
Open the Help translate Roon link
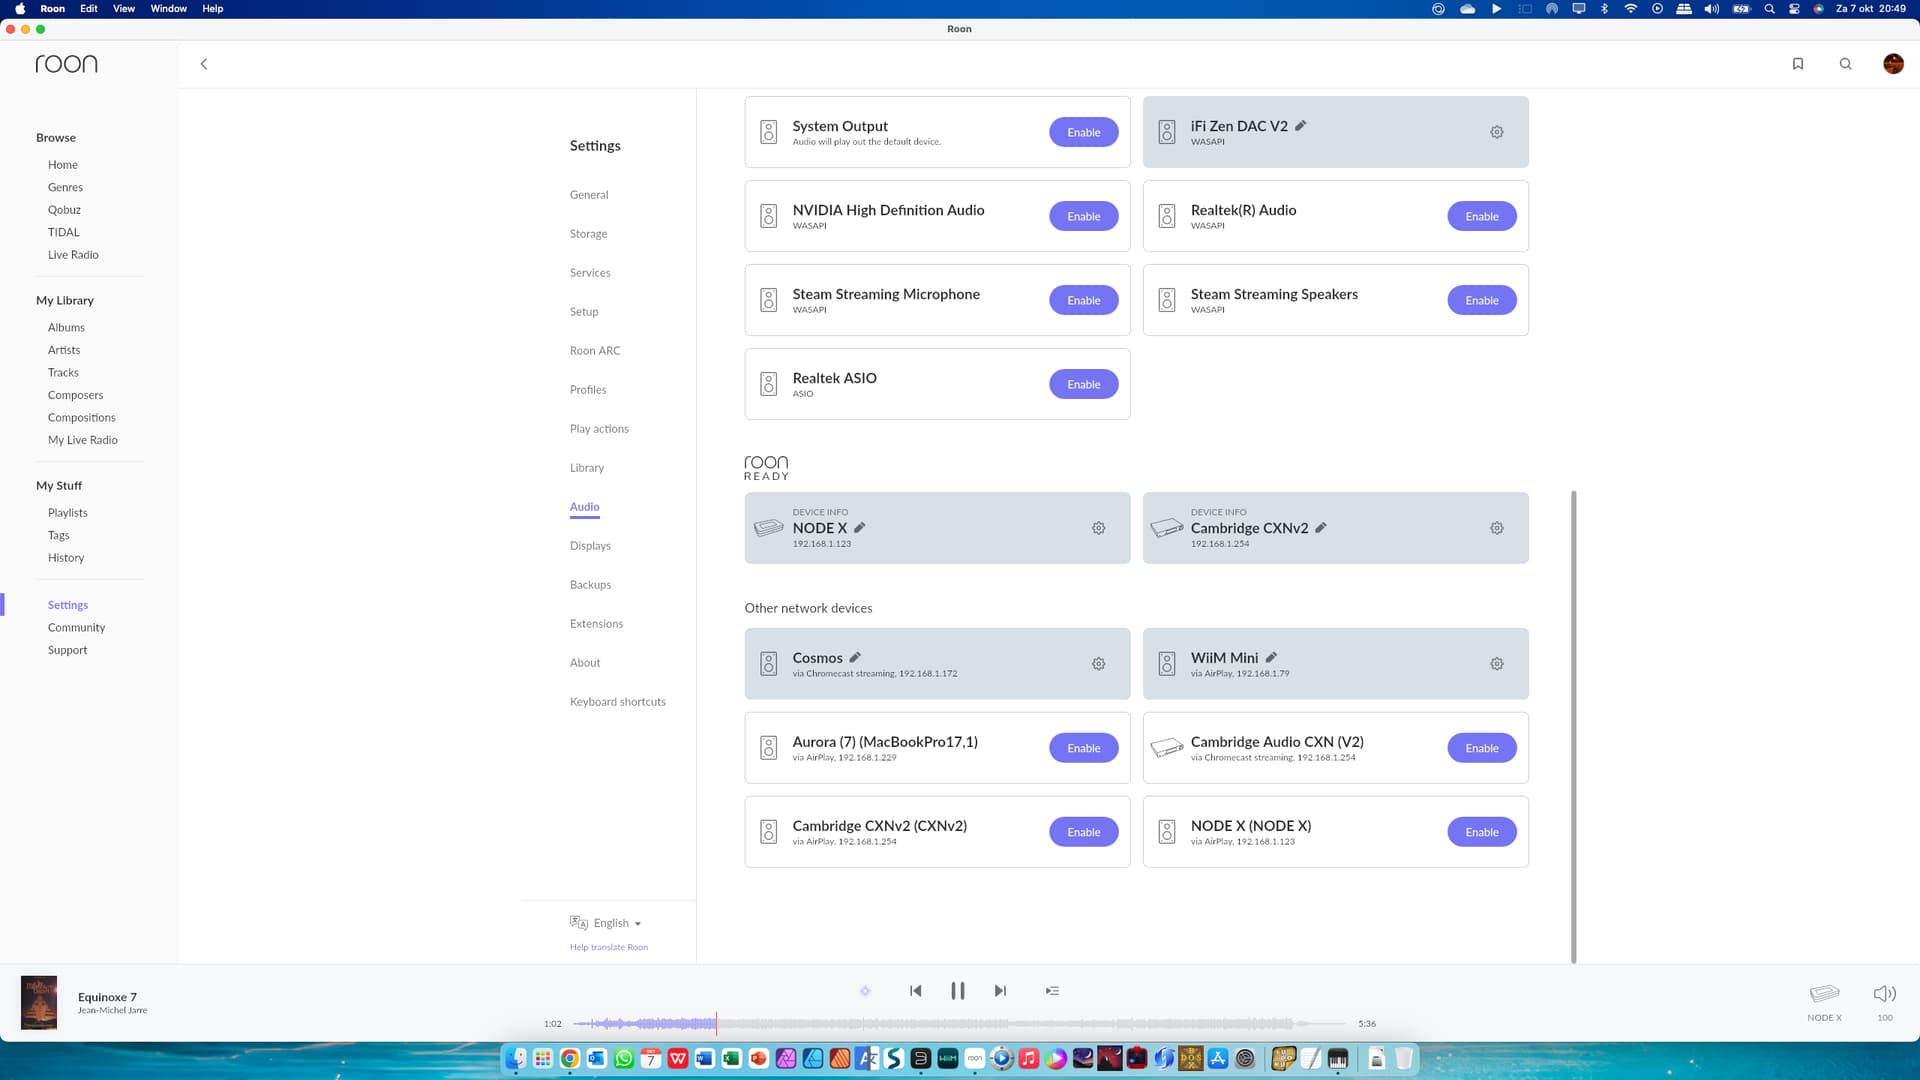coord(608,947)
